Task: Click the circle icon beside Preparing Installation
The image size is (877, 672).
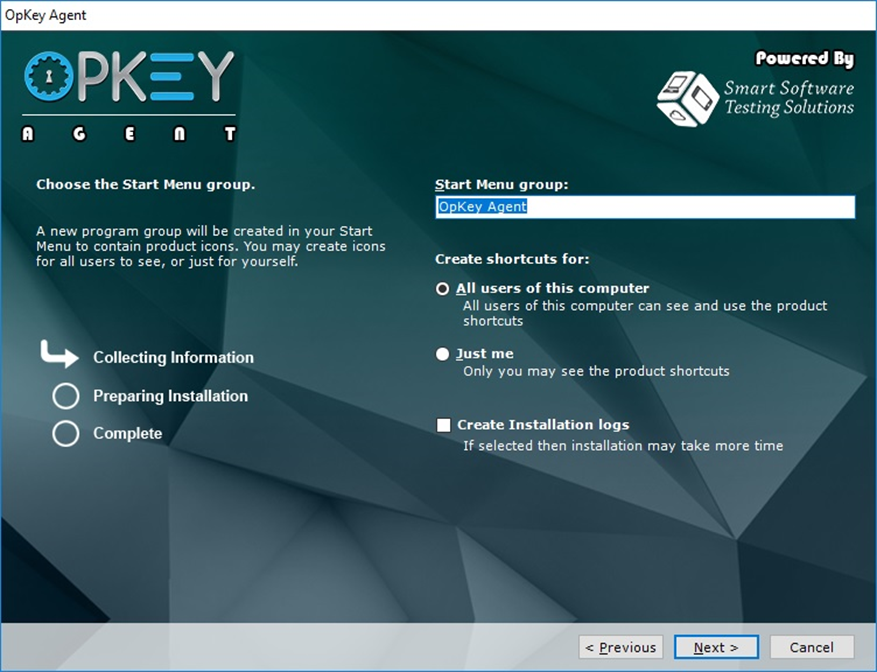Action: tap(66, 397)
